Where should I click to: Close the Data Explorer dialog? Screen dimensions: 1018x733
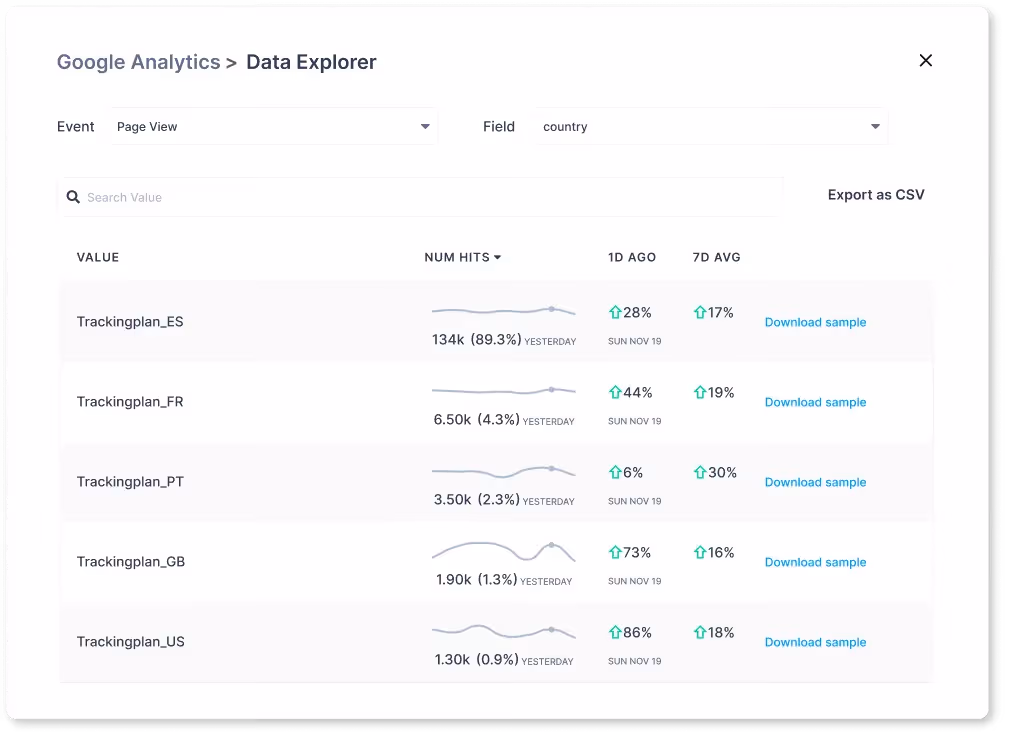[x=926, y=60]
